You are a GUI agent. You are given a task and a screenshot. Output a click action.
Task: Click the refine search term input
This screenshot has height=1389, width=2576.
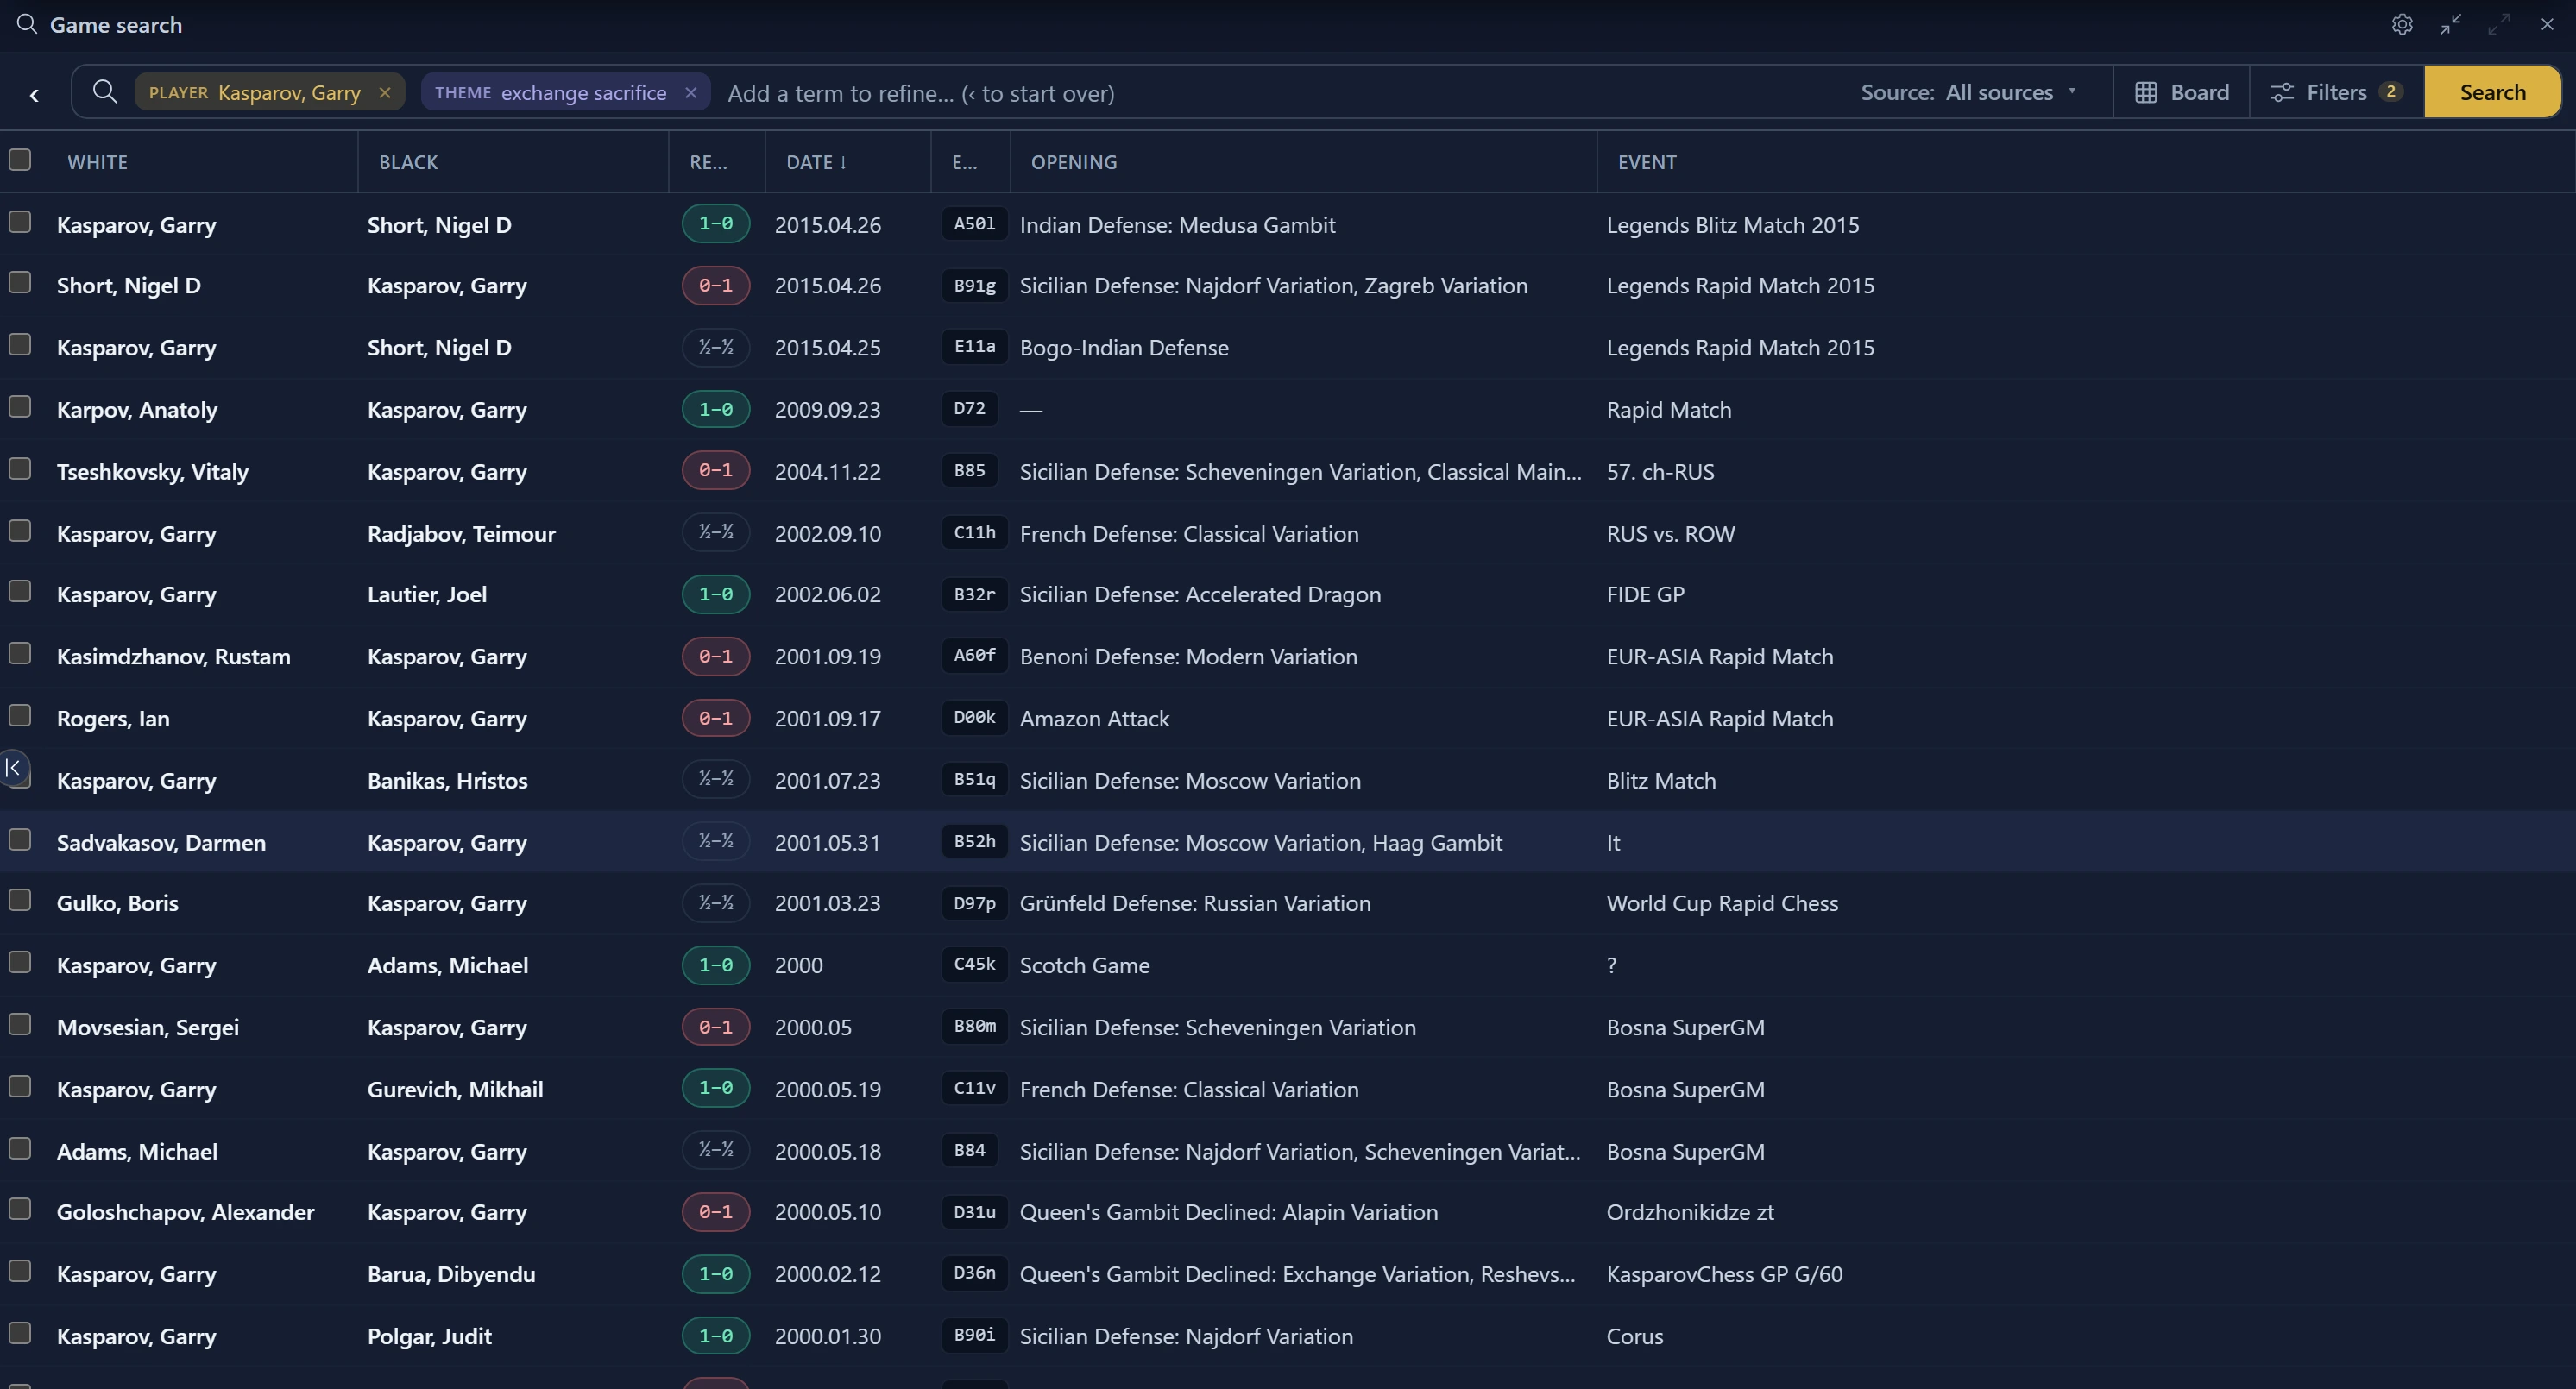click(x=1280, y=93)
